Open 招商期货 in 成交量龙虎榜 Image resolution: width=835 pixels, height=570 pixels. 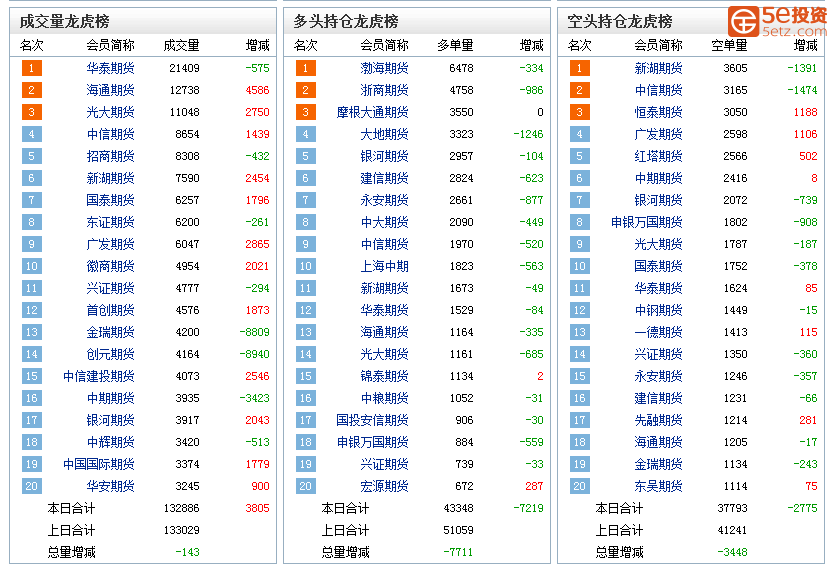click(110, 156)
